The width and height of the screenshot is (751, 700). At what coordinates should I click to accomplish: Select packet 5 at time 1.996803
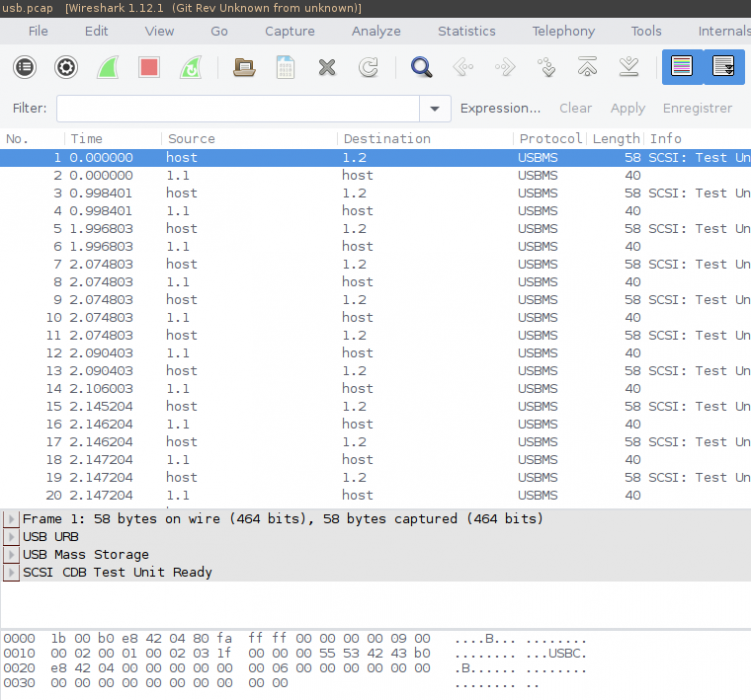click(x=376, y=229)
